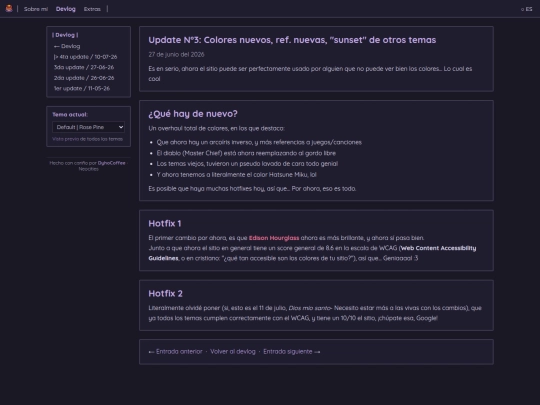Screen dimensions: 540x405
Task: Go back via ← Devlog sidebar link
Action: (67, 46)
